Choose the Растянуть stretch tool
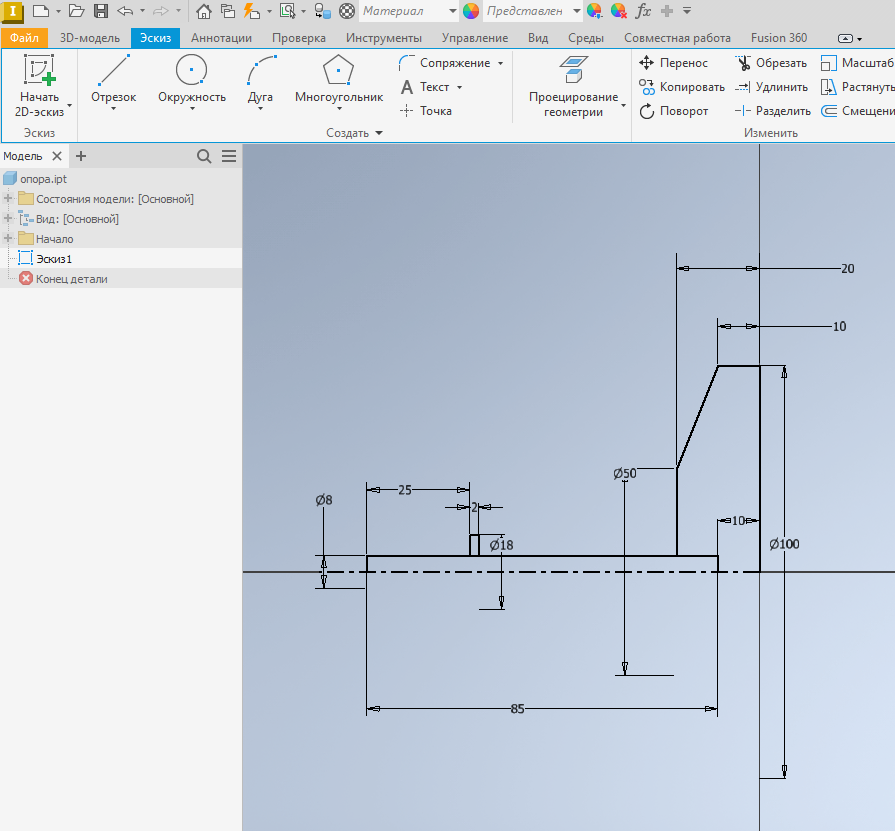Viewport: 895px width, 831px height. [857, 87]
